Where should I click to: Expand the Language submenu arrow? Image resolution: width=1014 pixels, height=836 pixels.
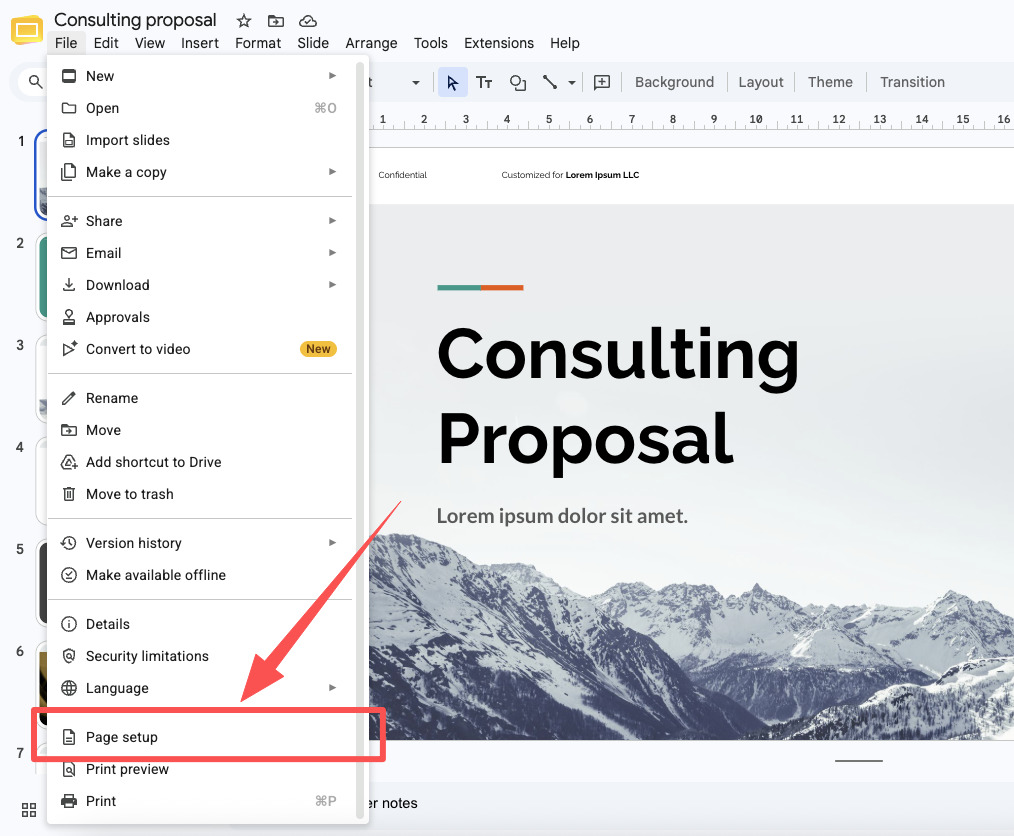[332, 687]
